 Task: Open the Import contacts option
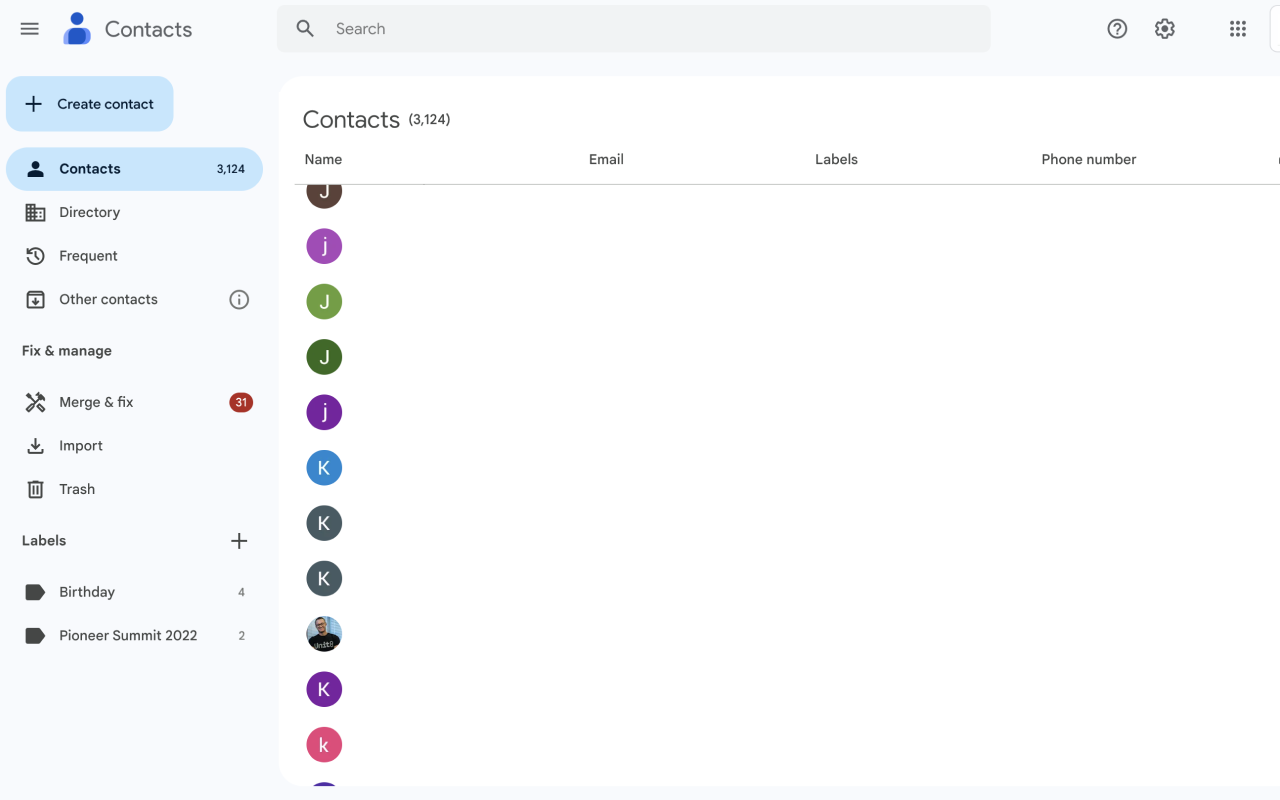[134, 446]
